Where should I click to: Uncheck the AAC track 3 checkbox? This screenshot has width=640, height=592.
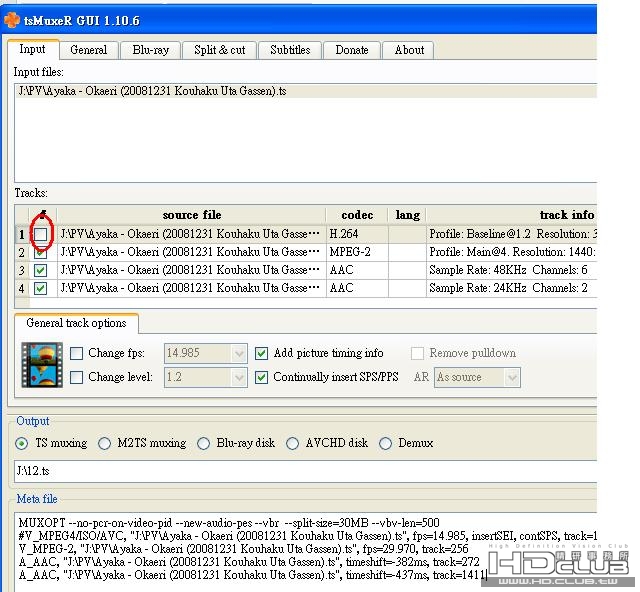coord(40,270)
